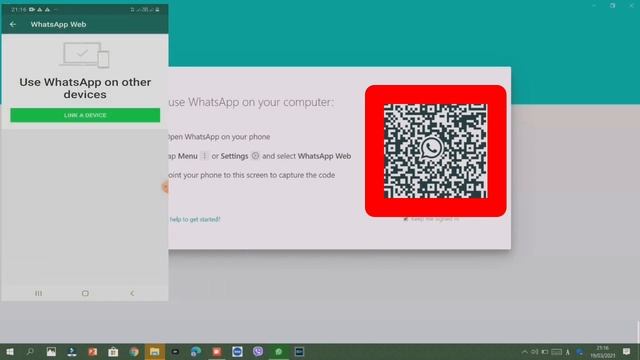This screenshot has height=360, width=640.
Task: Click the 'WhatsApp Web' text in instructions
Action: pyautogui.click(x=324, y=156)
